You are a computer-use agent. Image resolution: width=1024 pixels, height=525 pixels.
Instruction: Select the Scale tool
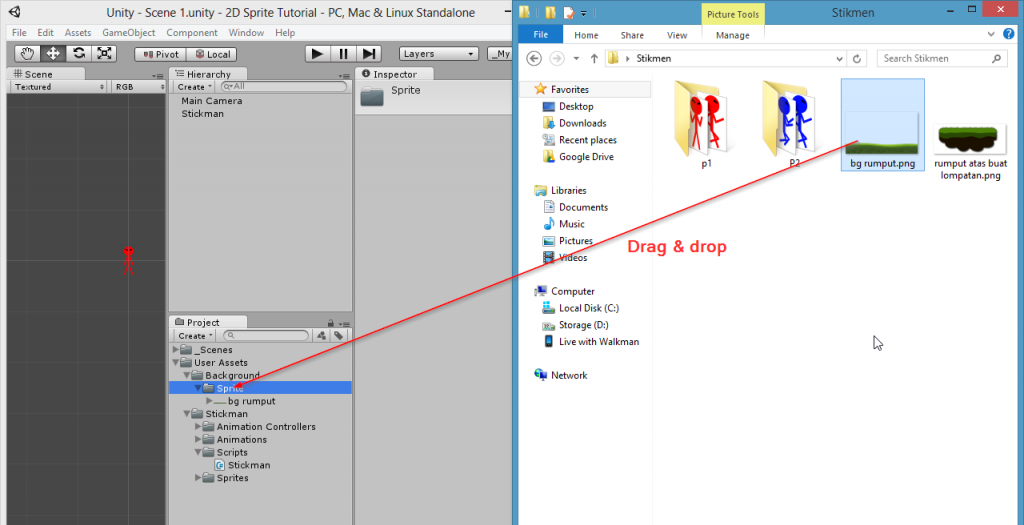105,54
